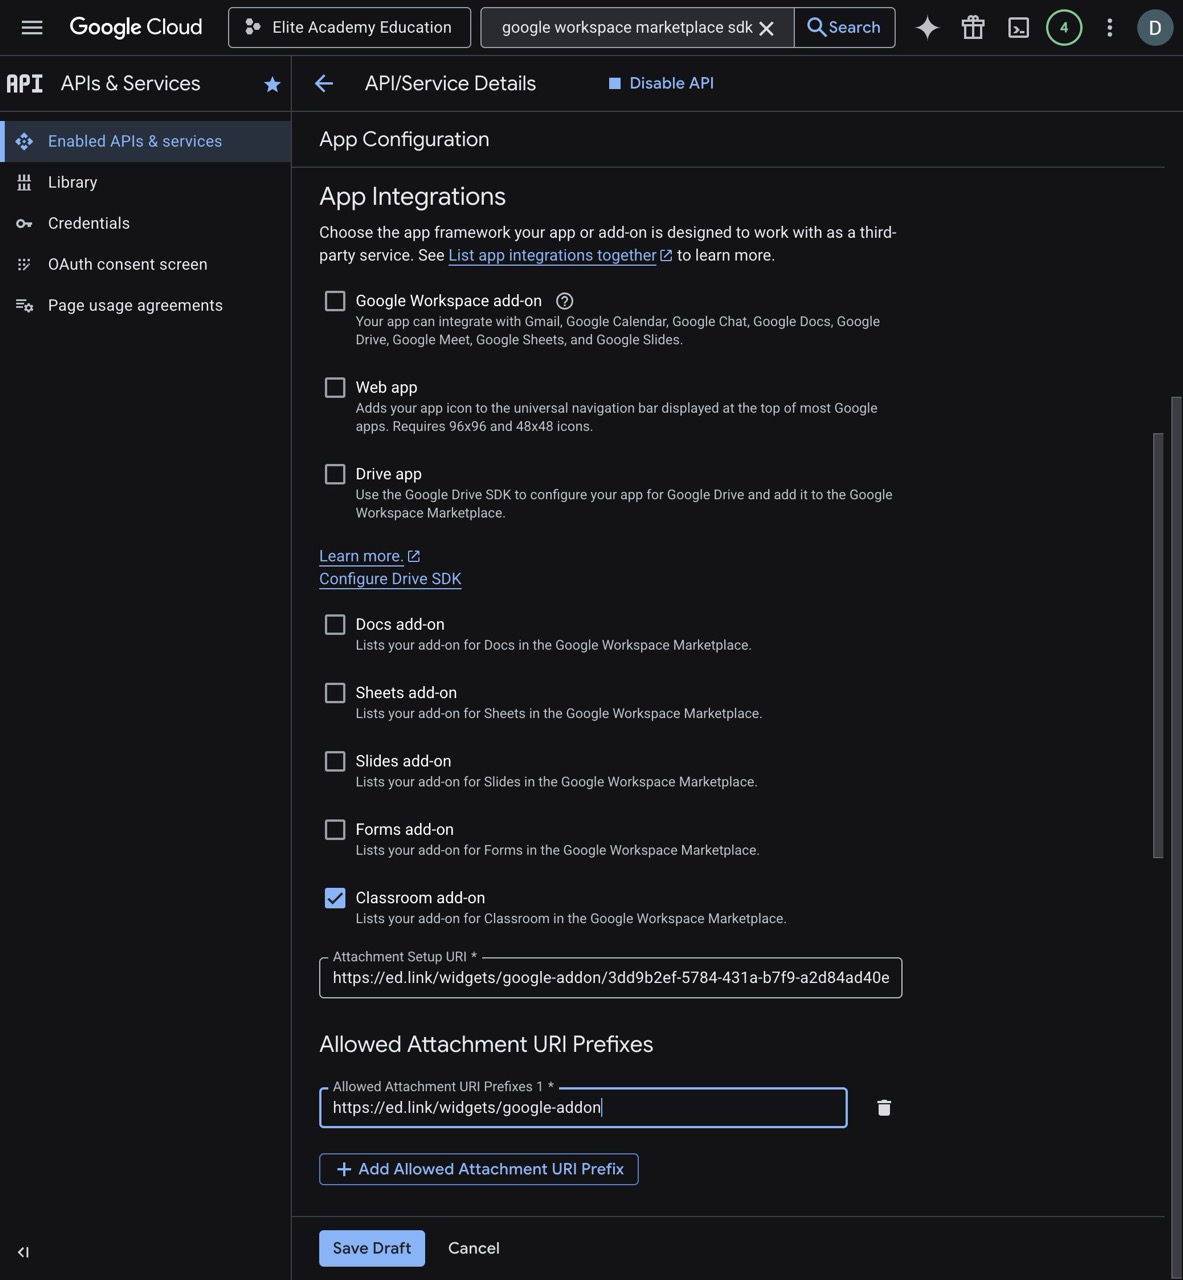
Task: Collapse the sidebar with the bottom-left arrow
Action: click(23, 1251)
